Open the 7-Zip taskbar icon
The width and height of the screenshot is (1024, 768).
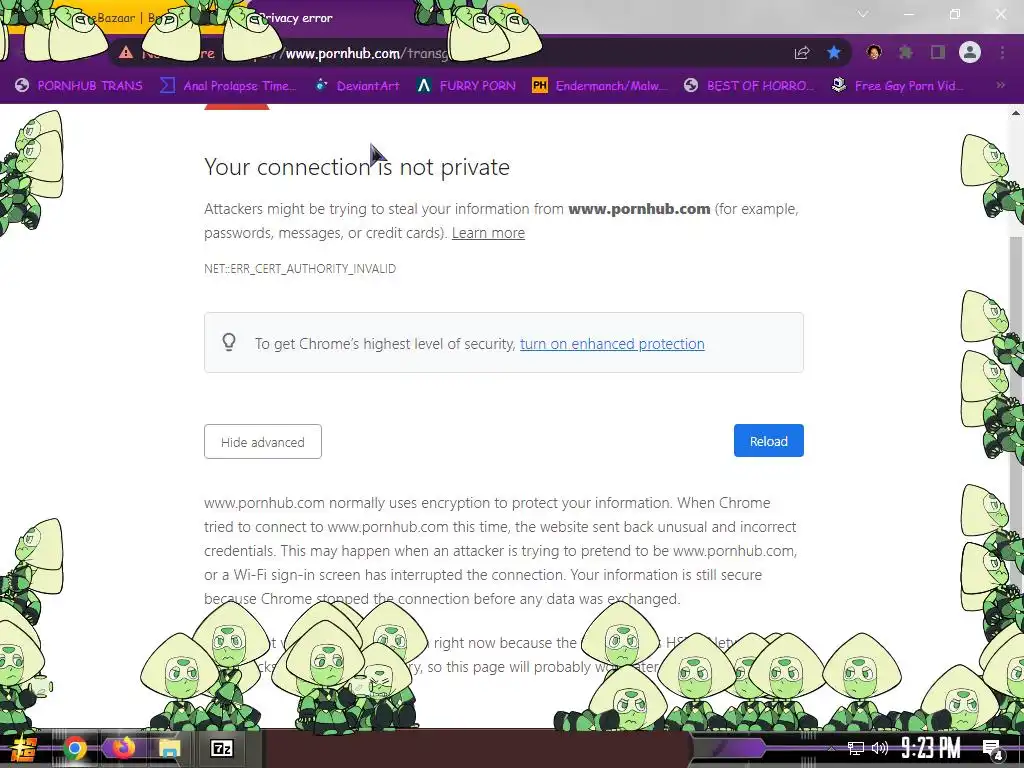(x=222, y=748)
